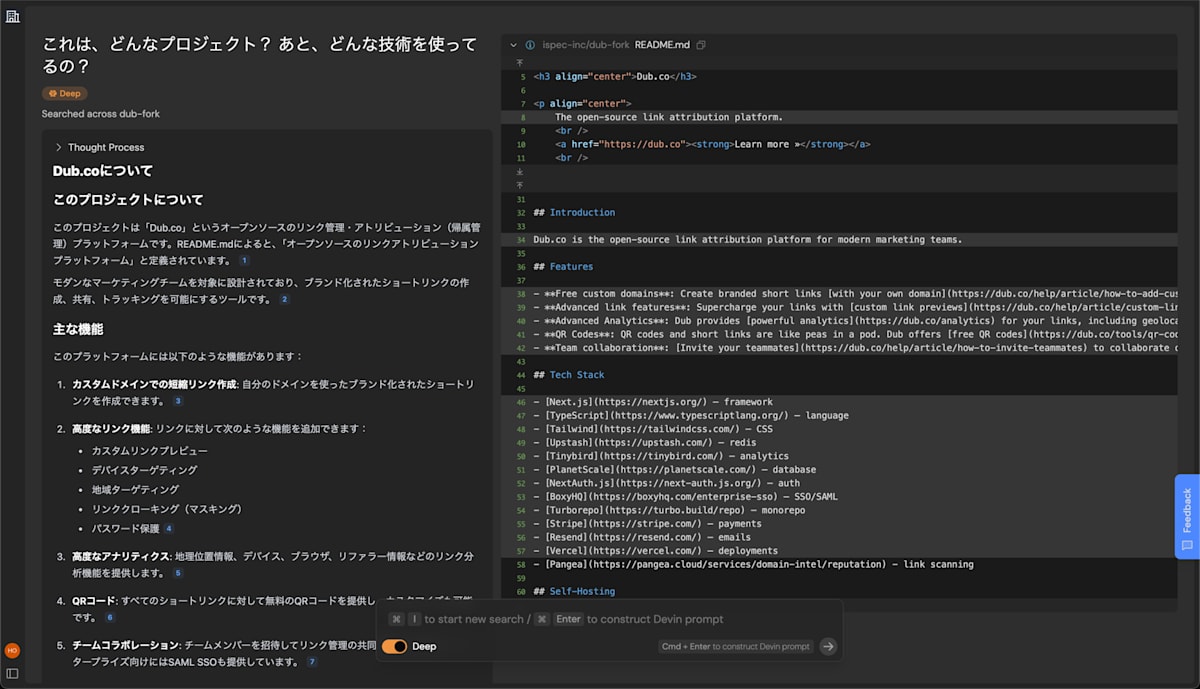Click the [Turborepo] monorepo code line
The height and width of the screenshot is (689, 1200).
coord(669,510)
